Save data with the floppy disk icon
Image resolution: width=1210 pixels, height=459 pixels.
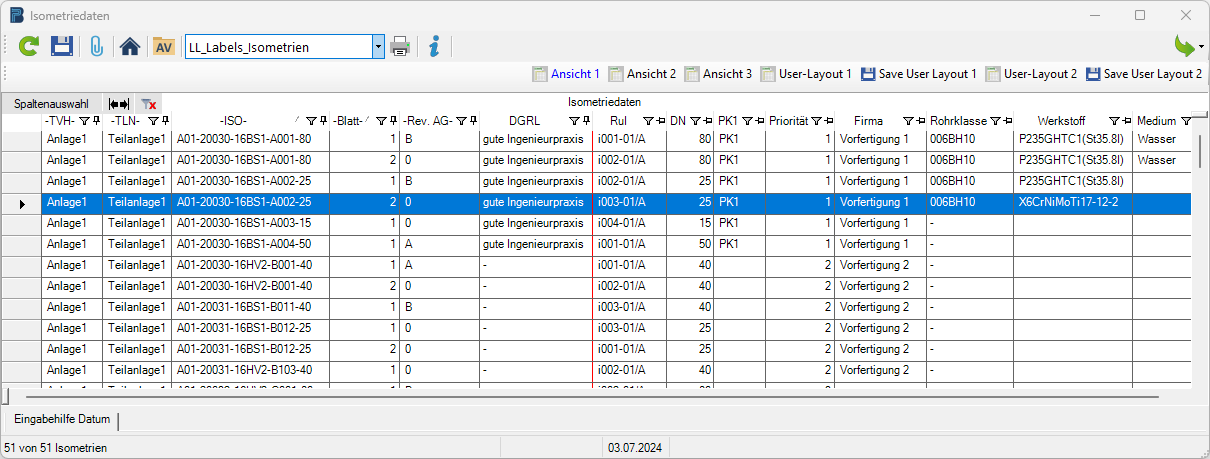62,46
